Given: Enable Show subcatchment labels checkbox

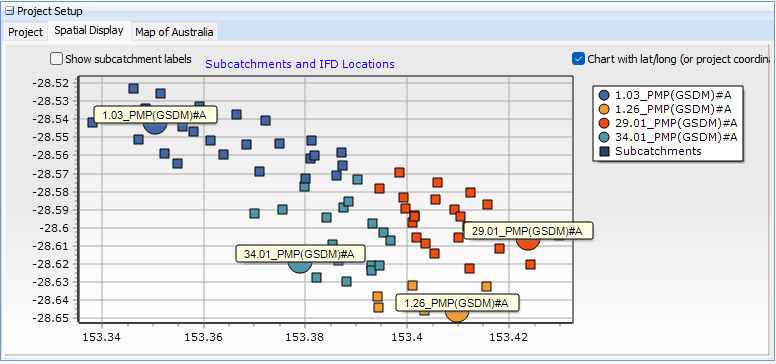Looking at the screenshot, I should pyautogui.click(x=56, y=59).
